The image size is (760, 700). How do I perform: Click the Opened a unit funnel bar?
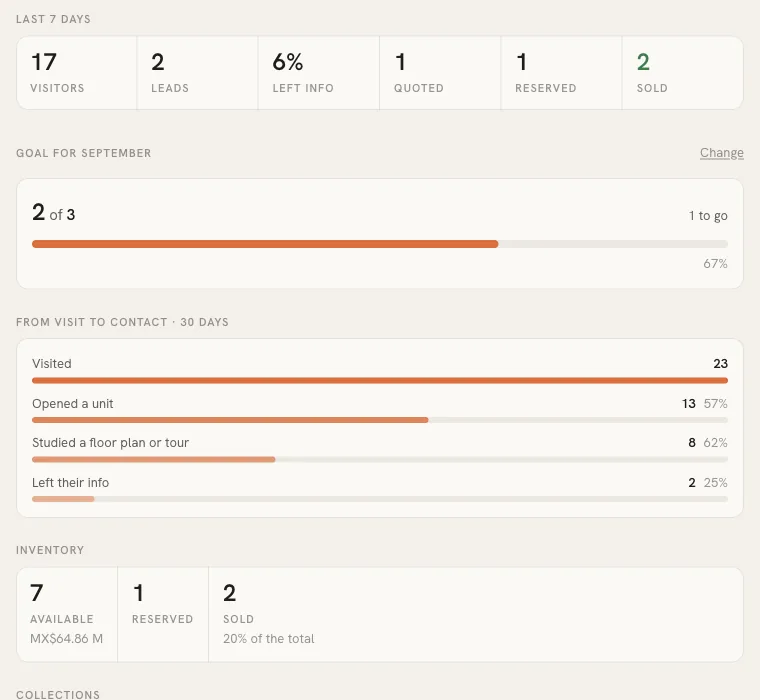tap(380, 420)
